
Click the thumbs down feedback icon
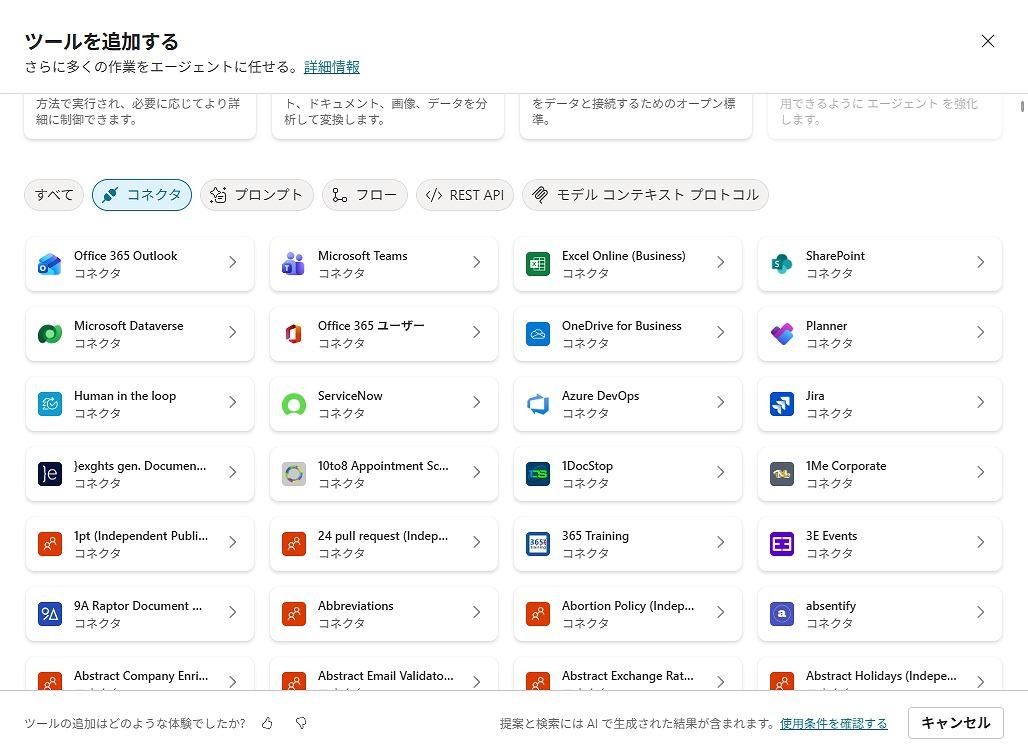pyautogui.click(x=301, y=723)
